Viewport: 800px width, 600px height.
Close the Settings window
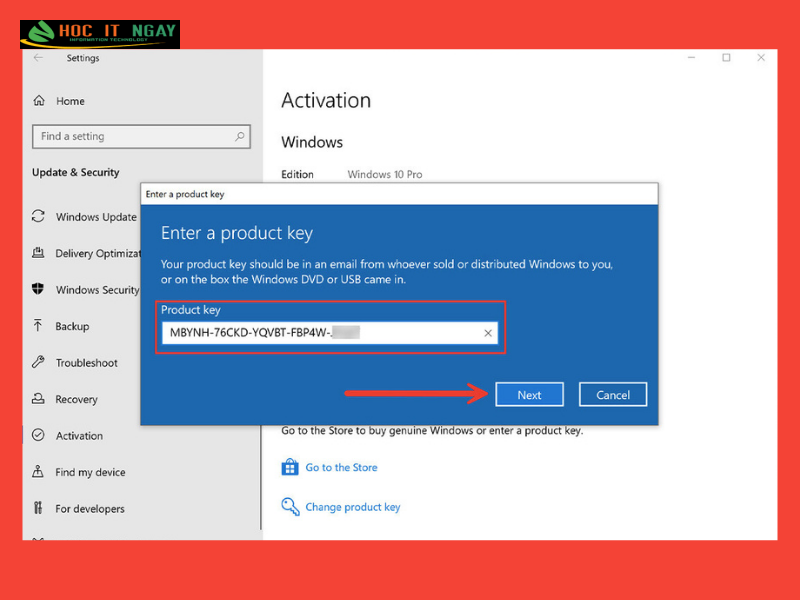point(761,58)
